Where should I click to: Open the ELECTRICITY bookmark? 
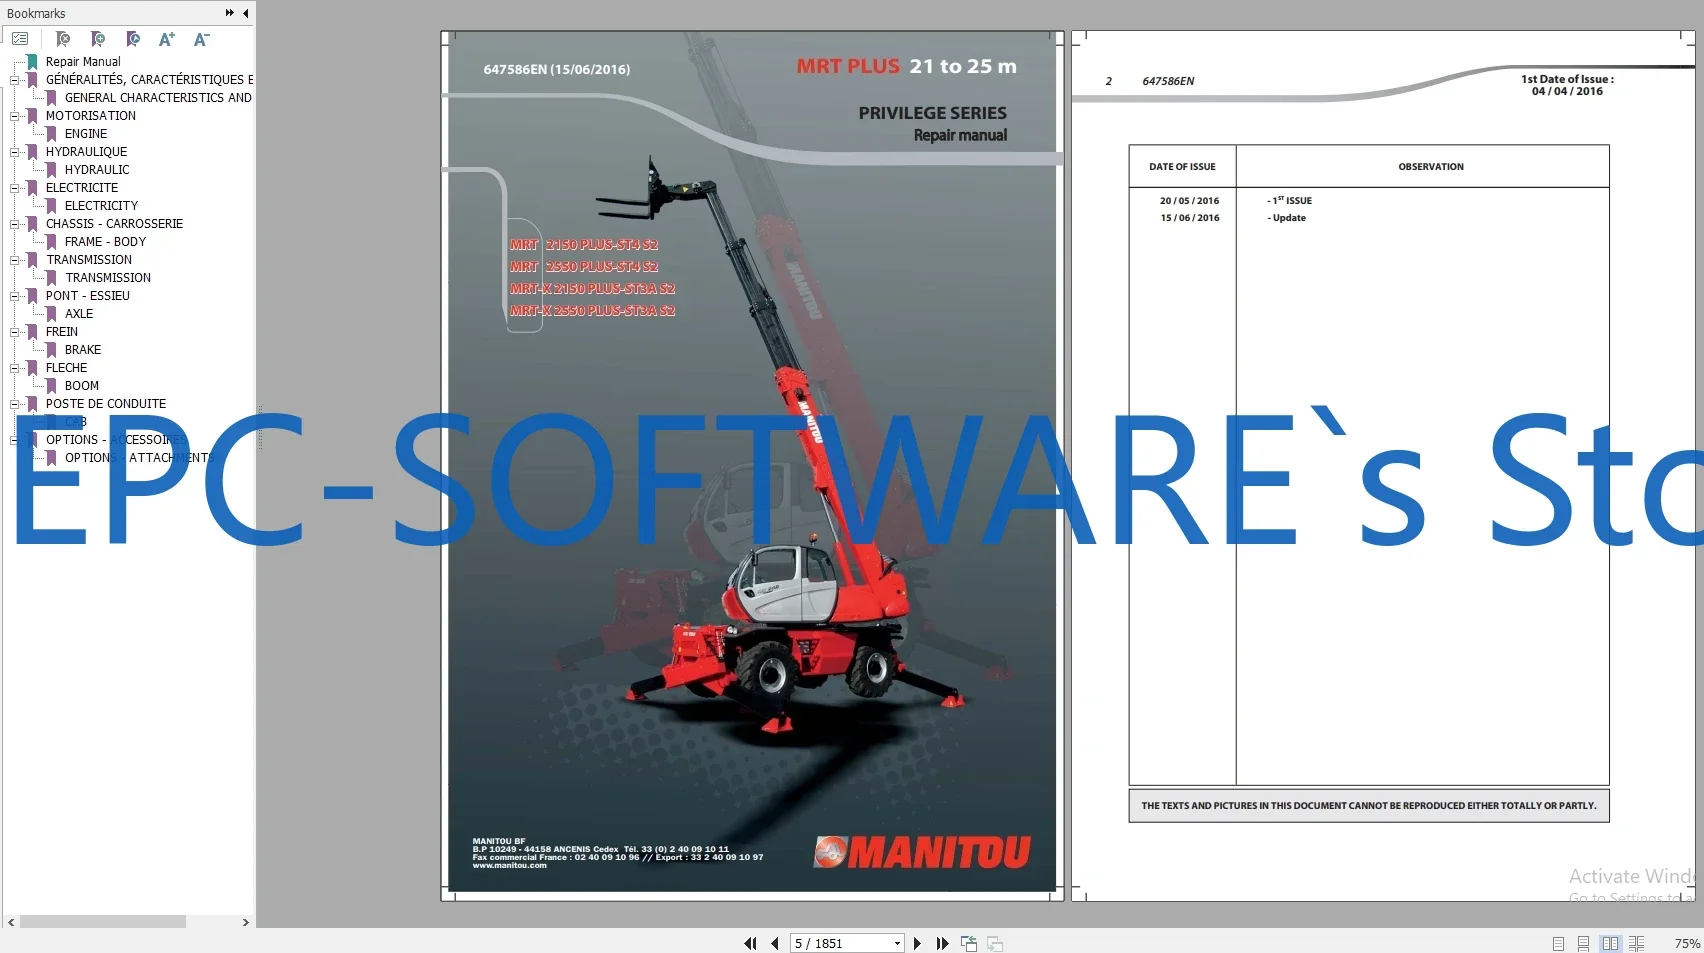(x=101, y=206)
